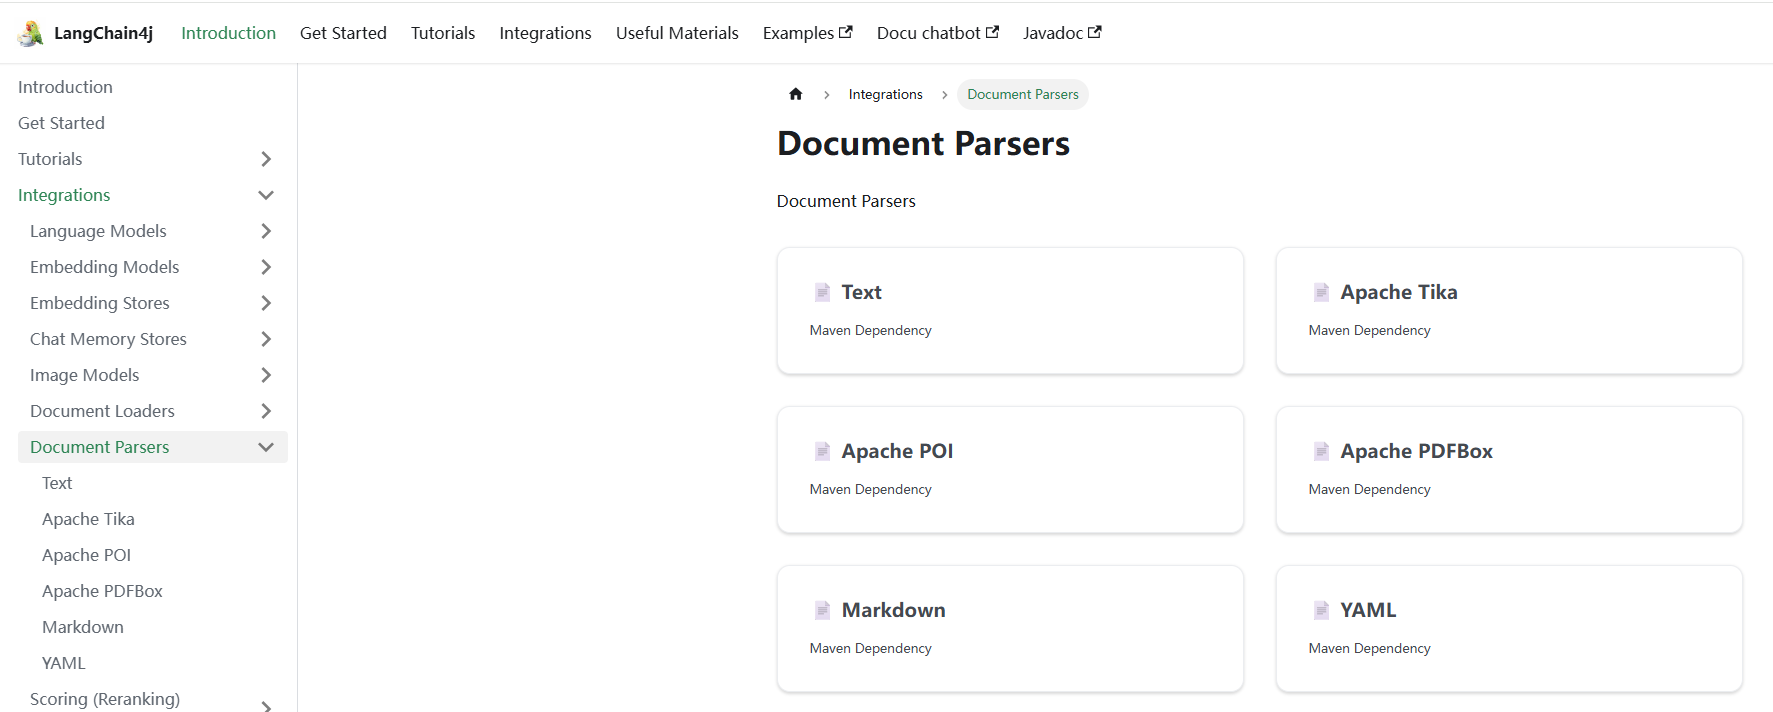Click the home breadcrumb icon
Image resolution: width=1773 pixels, height=712 pixels.
(796, 94)
